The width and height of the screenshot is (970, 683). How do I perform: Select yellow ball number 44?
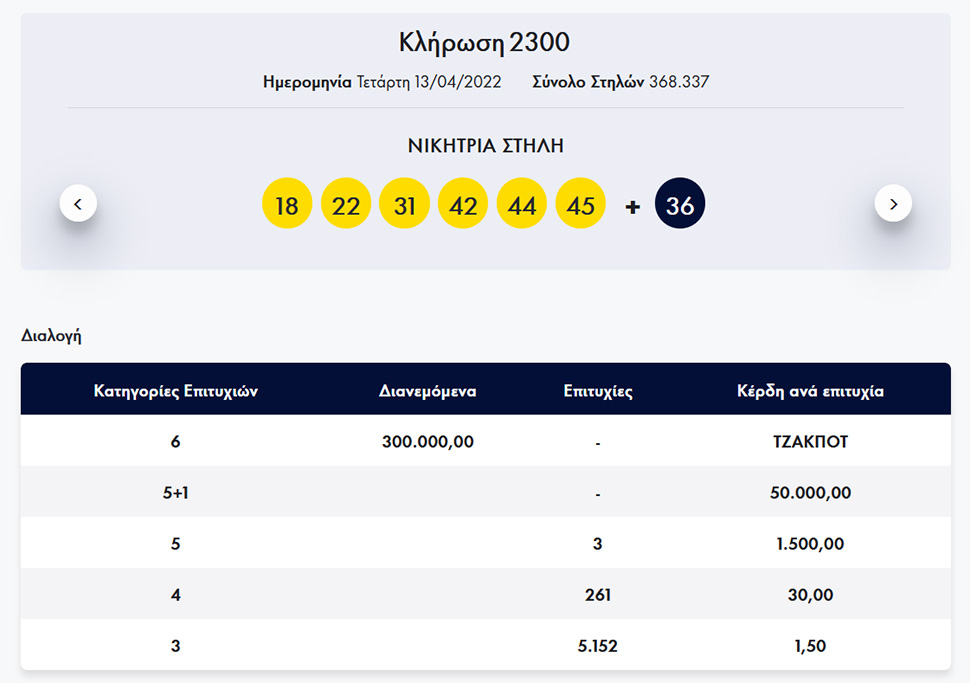[x=522, y=204]
